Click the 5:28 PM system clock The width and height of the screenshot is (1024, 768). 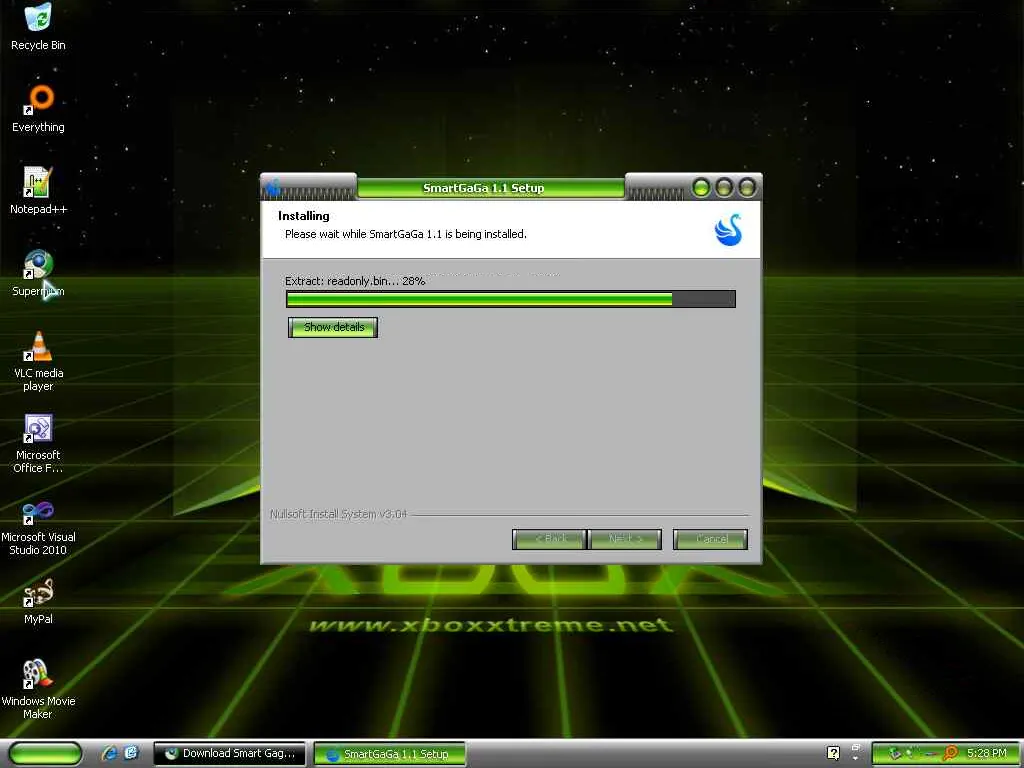[x=986, y=753]
